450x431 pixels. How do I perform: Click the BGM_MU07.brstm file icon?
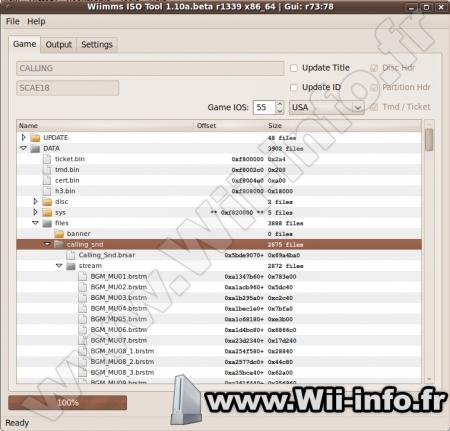pyautogui.click(x=83, y=340)
